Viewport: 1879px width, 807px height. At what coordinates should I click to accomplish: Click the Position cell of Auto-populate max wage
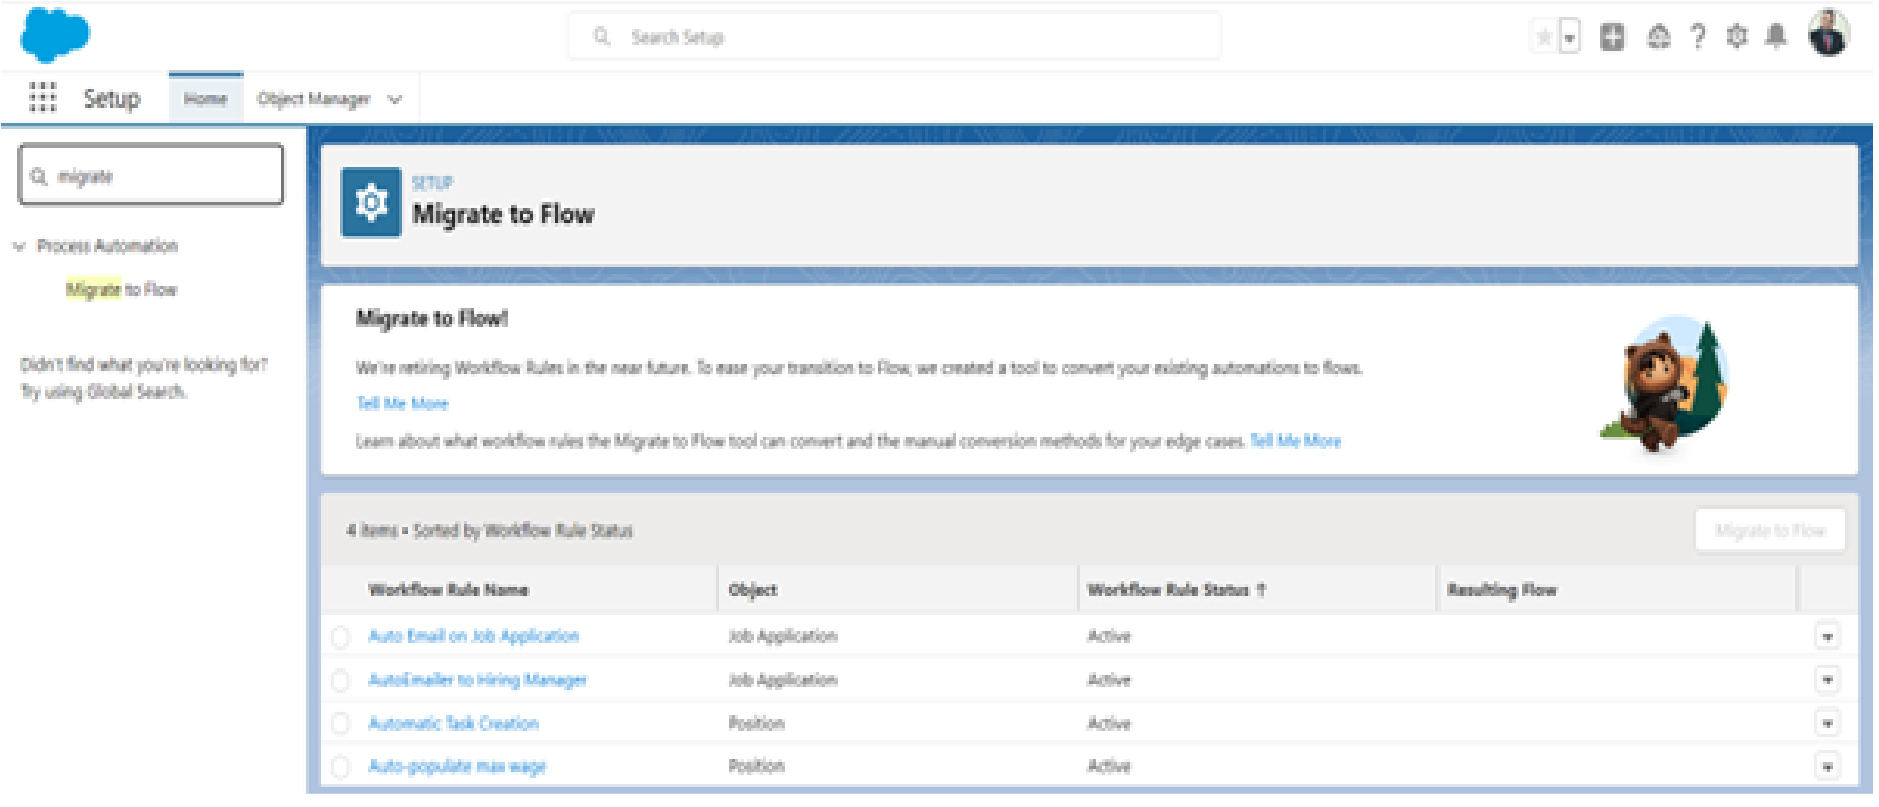point(756,766)
